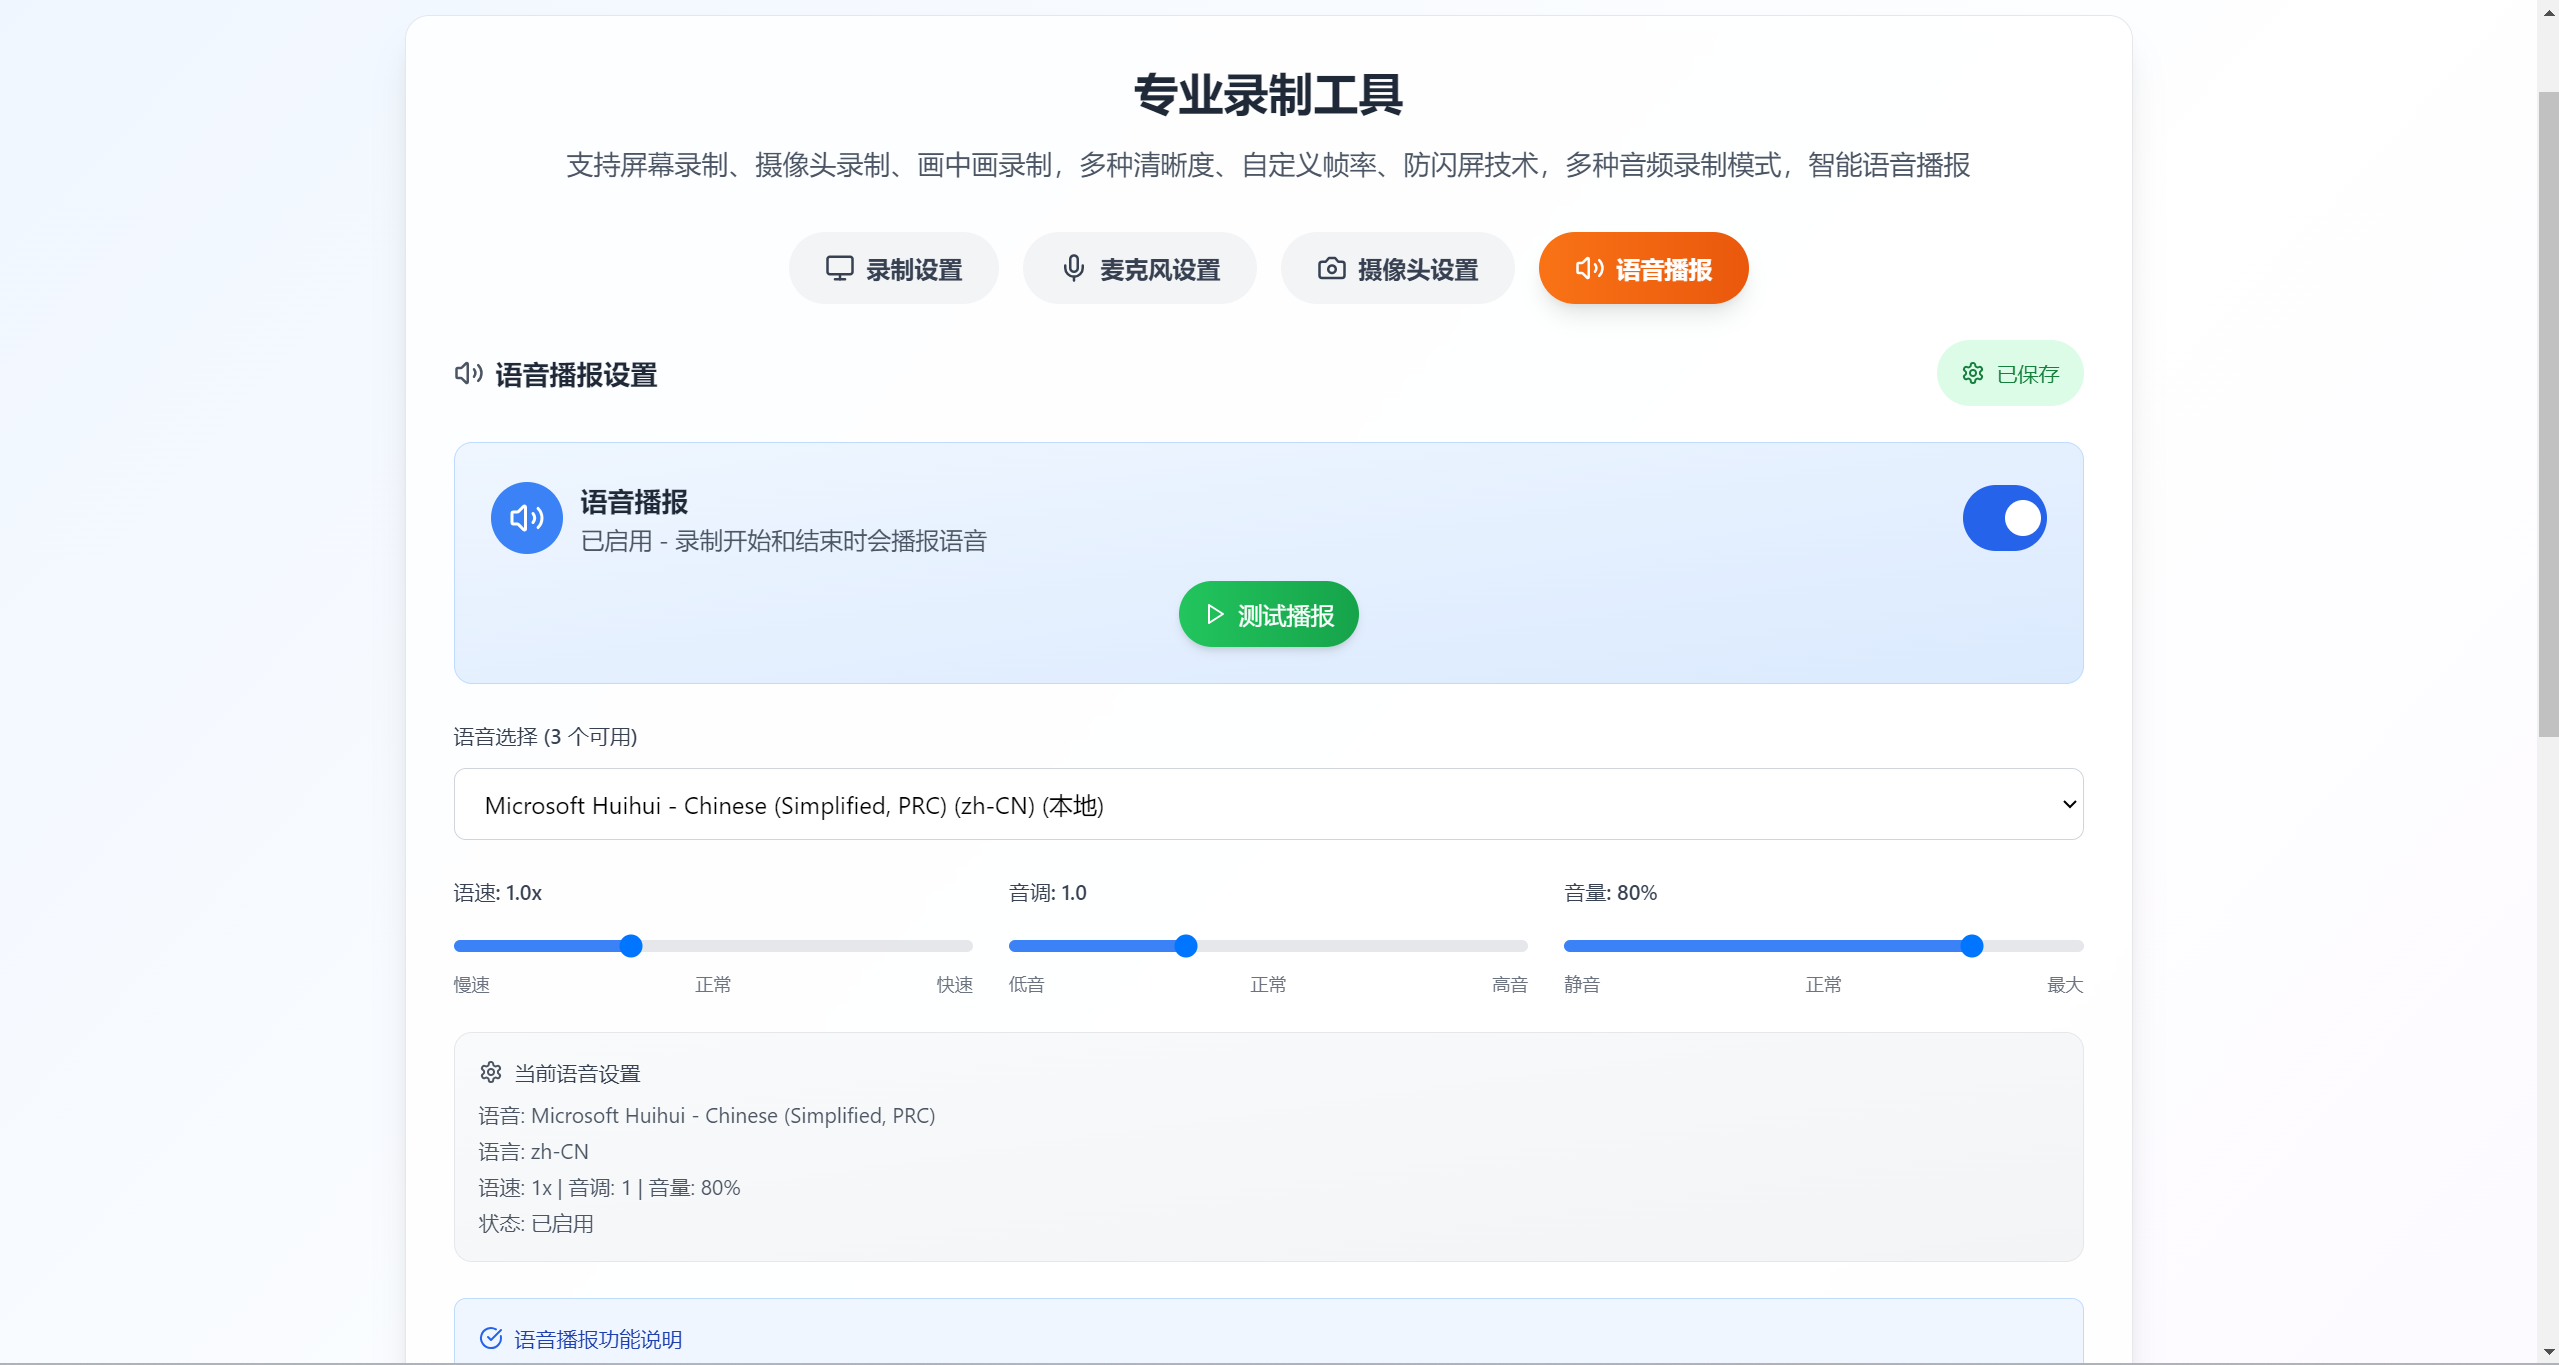2559x1365 pixels.
Task: Click the microphone icon in 麦克风设置 tab
Action: tap(1073, 268)
